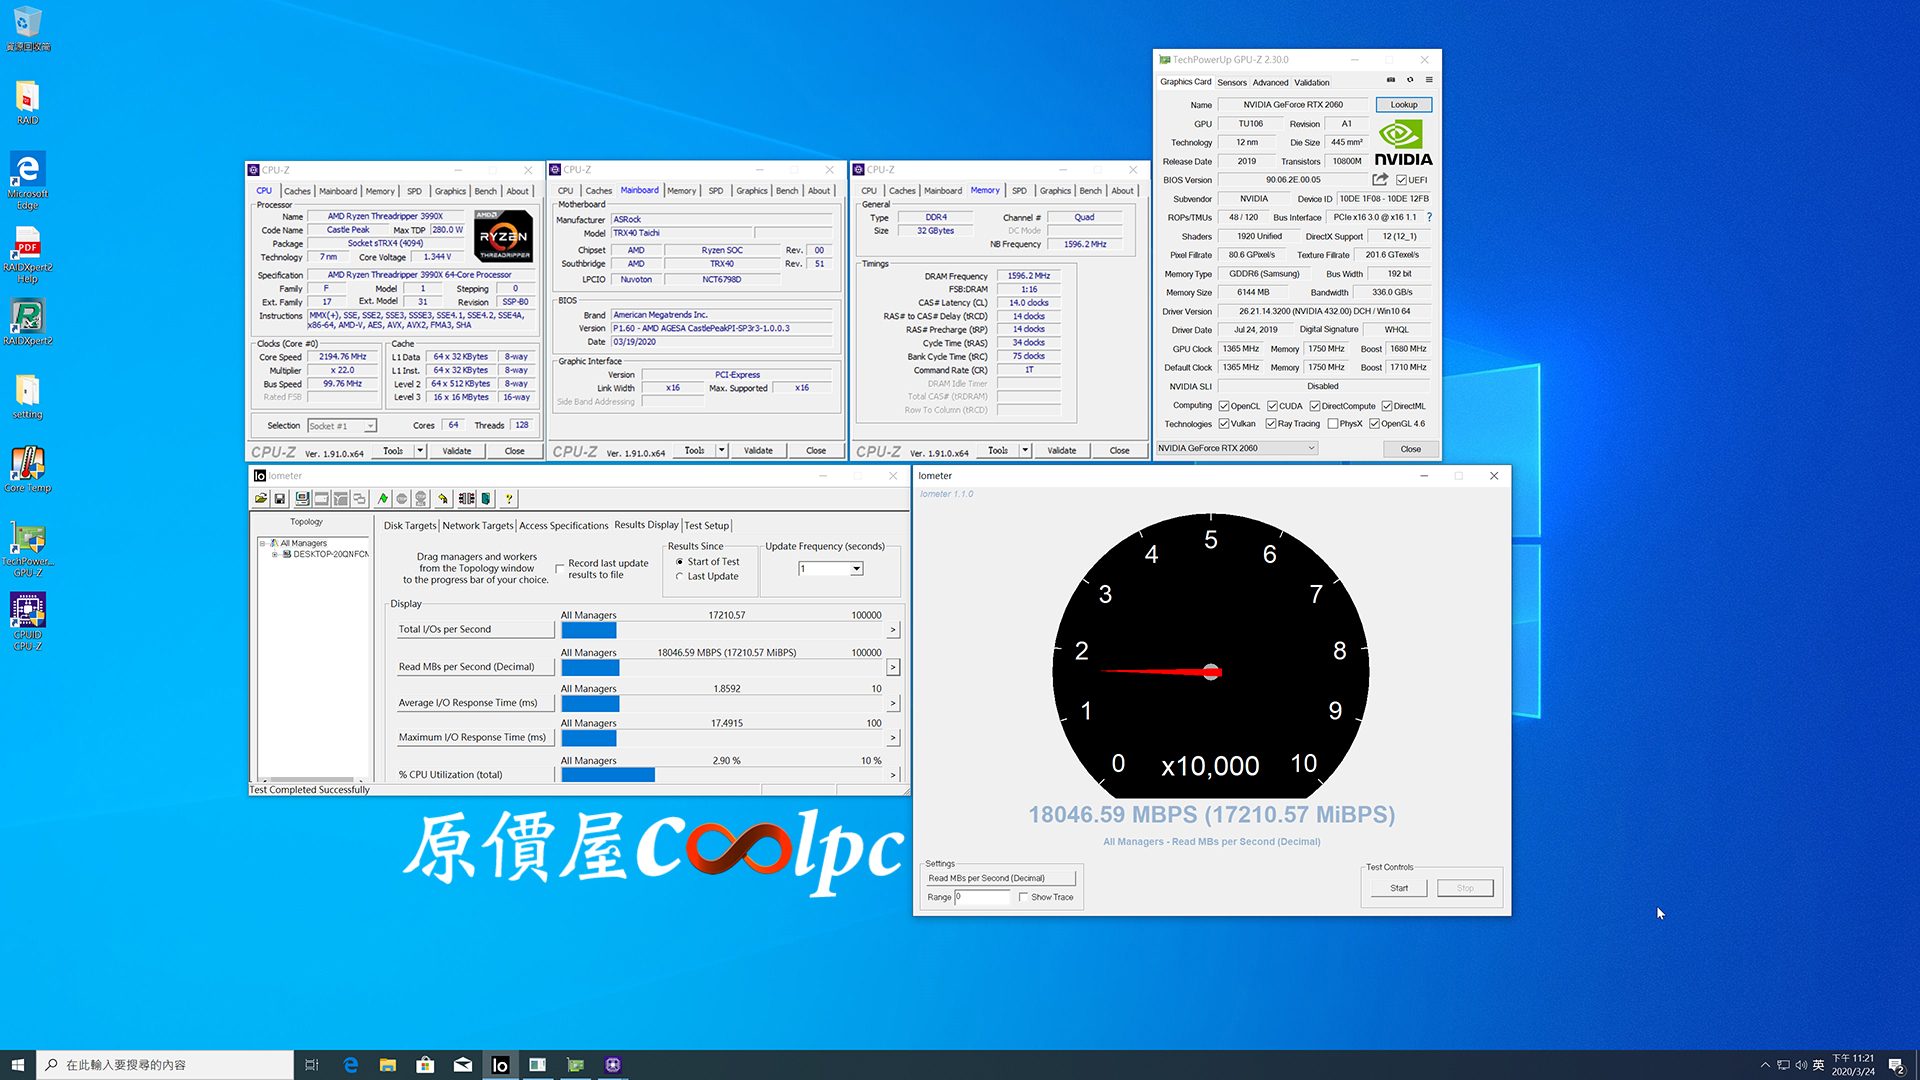Open Microsoft Store from the taskbar
Image resolution: width=1920 pixels, height=1080 pixels.
tap(425, 1065)
